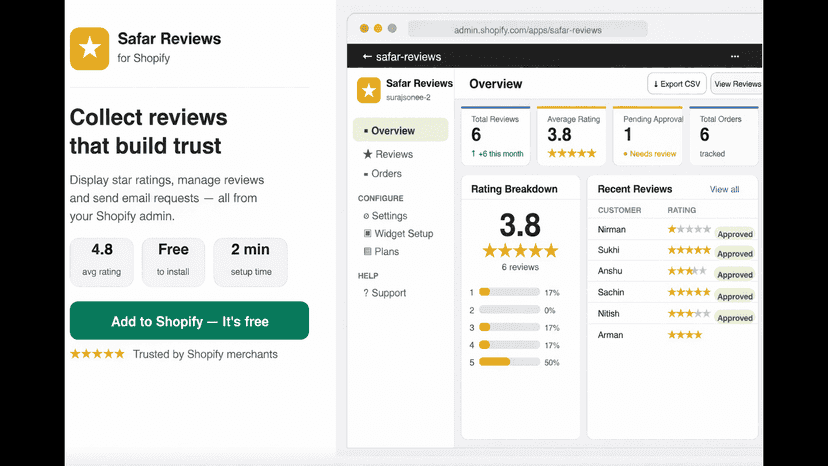Open the View all link
The width and height of the screenshot is (828, 466).
(724, 189)
